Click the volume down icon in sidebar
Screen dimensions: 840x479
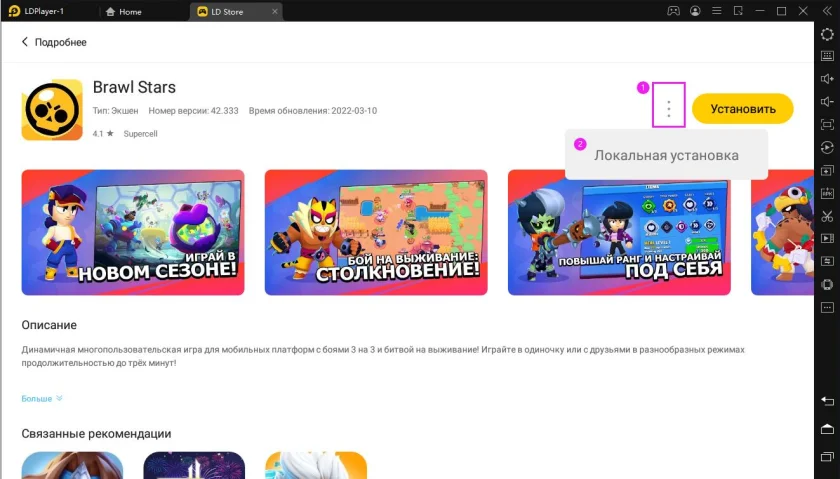827,102
